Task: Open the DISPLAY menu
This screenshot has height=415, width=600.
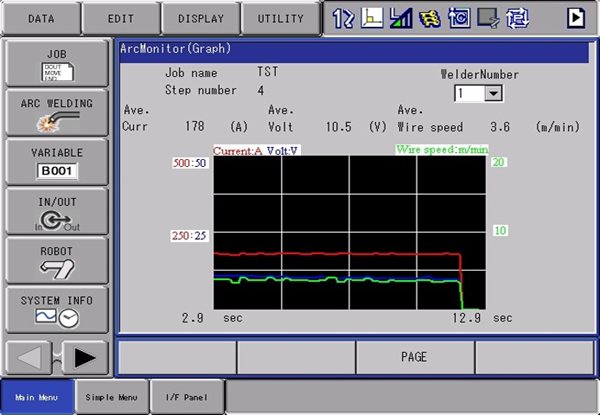Action: click(200, 18)
